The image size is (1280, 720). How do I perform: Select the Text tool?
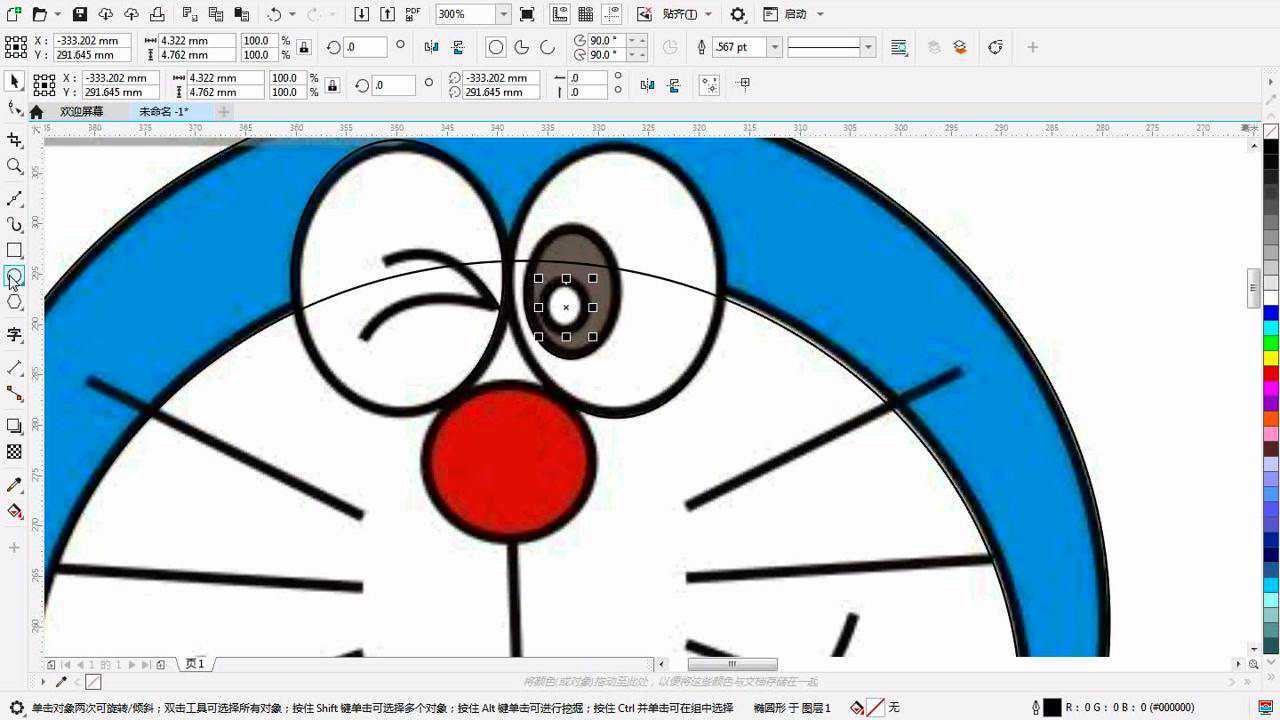(x=14, y=334)
